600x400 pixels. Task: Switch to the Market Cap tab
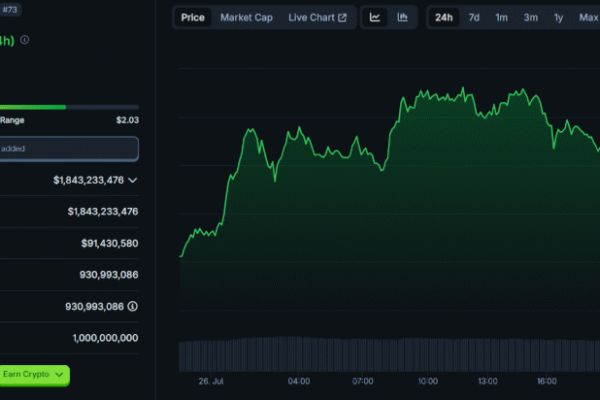coord(246,17)
